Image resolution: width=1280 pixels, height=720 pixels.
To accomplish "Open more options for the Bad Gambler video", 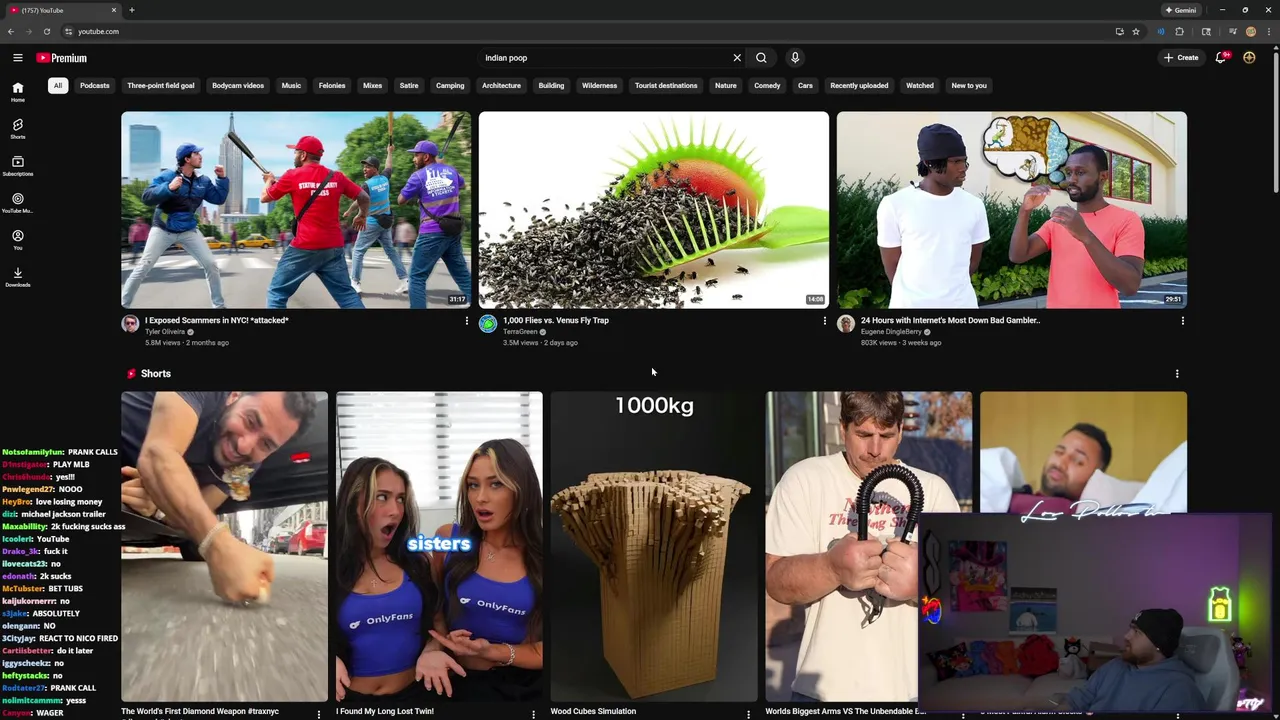I will point(1182,321).
